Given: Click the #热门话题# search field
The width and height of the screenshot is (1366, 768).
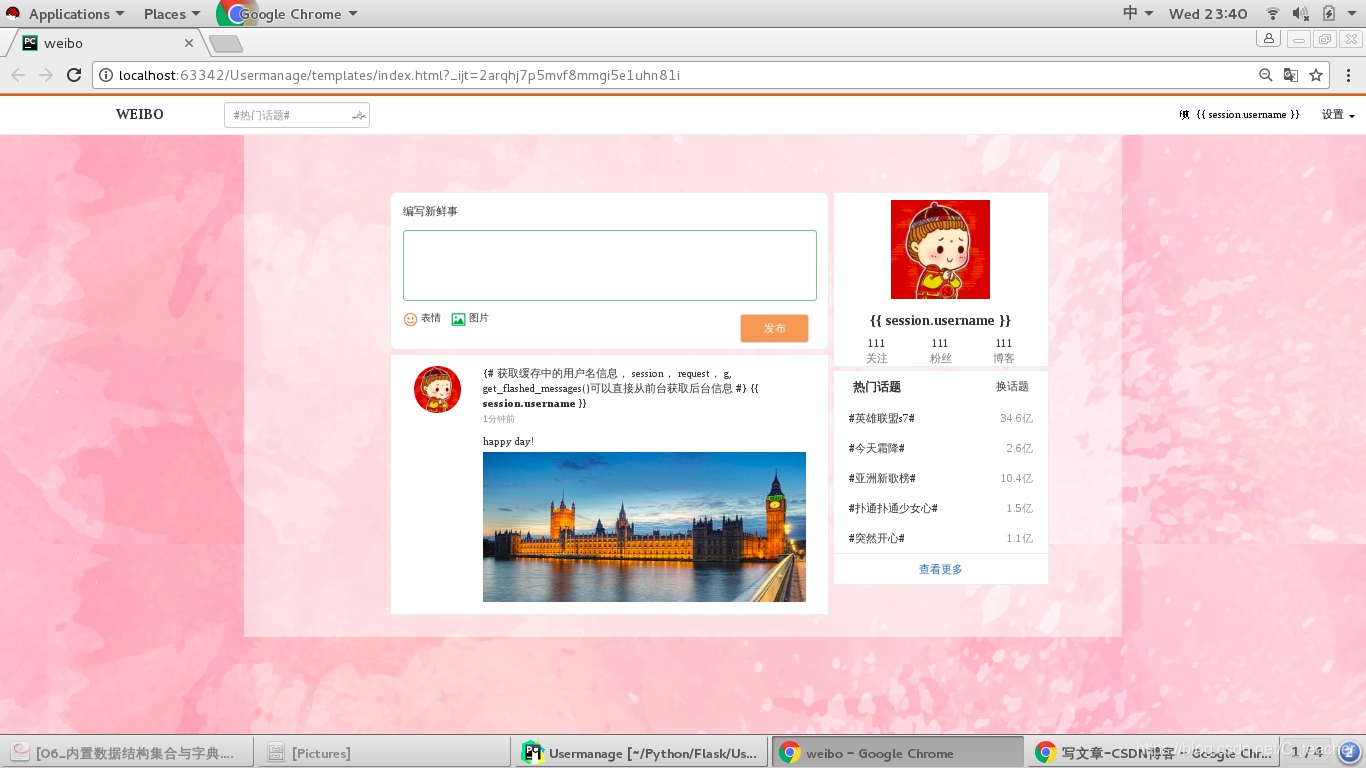Looking at the screenshot, I should pos(297,115).
